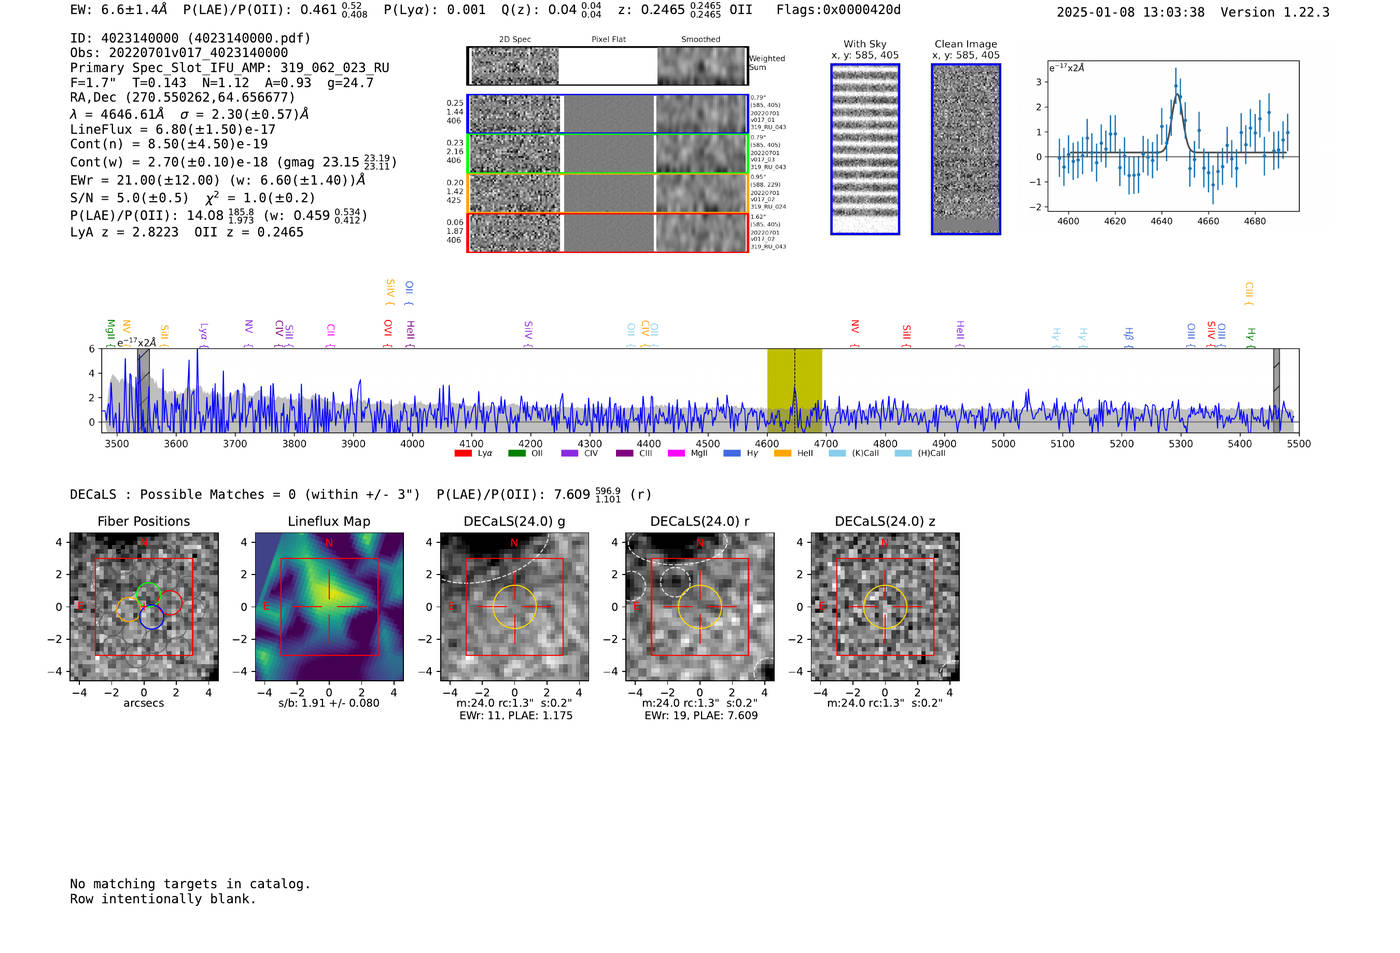
Task: Select the blue Hγ legend swatch
Action: pyautogui.click(x=732, y=453)
